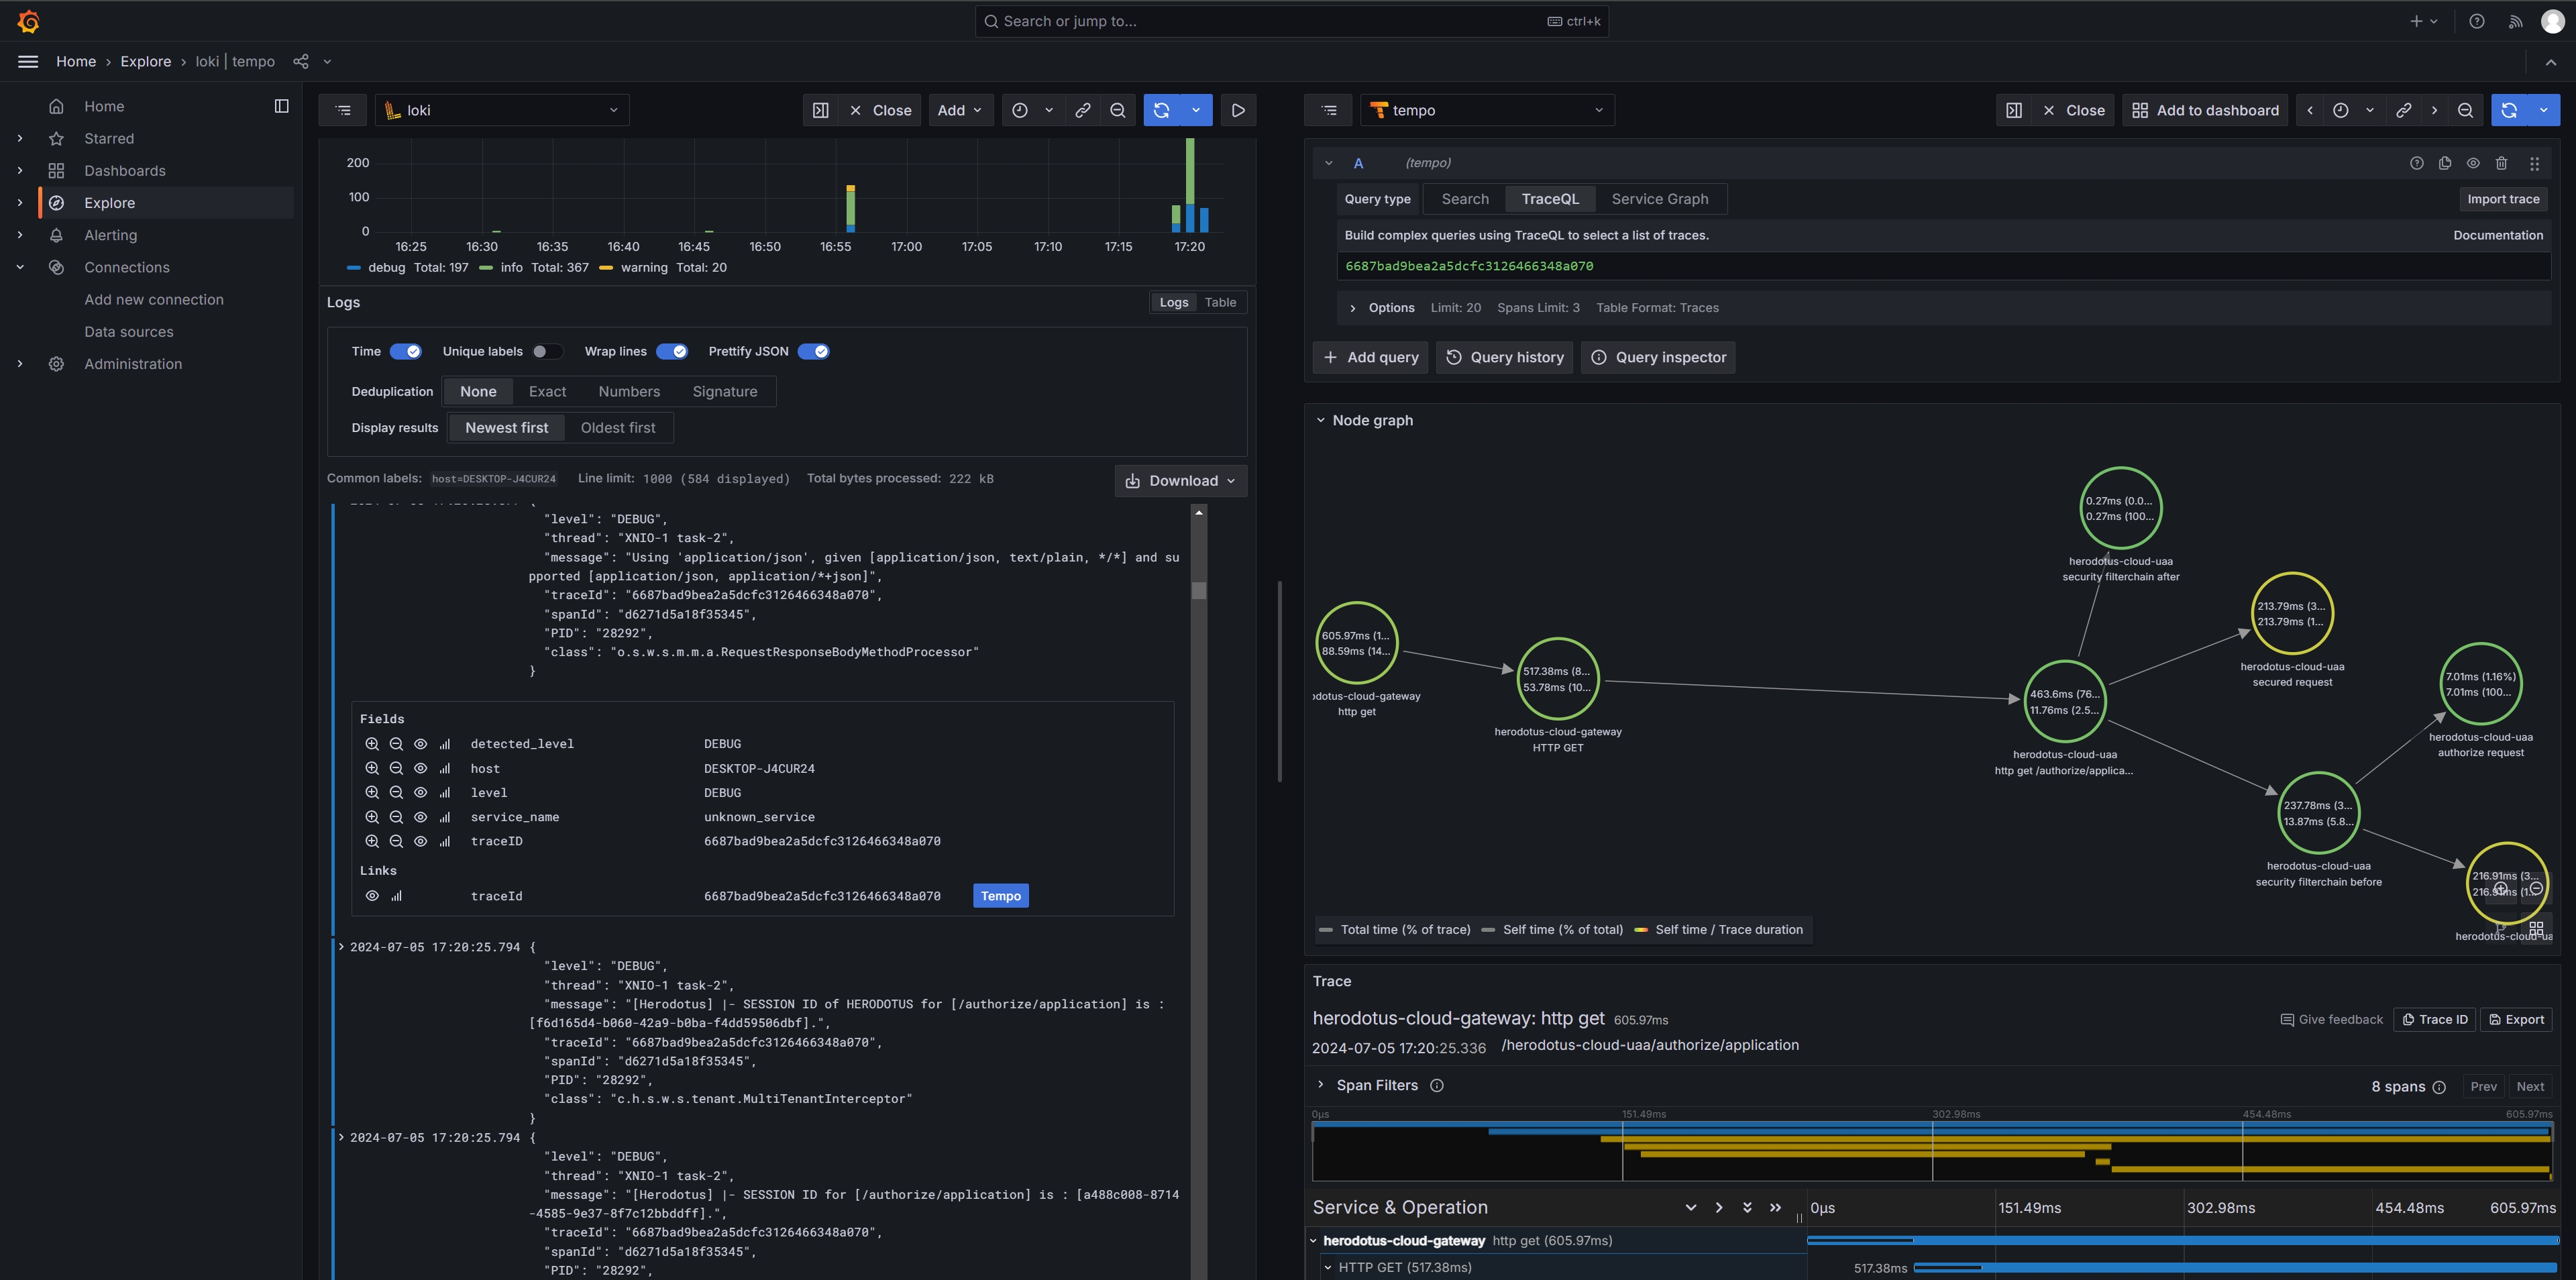Screen dimensions: 2576x1280
Task: Turn off the Prettify JSON switch
Action: click(x=813, y=351)
